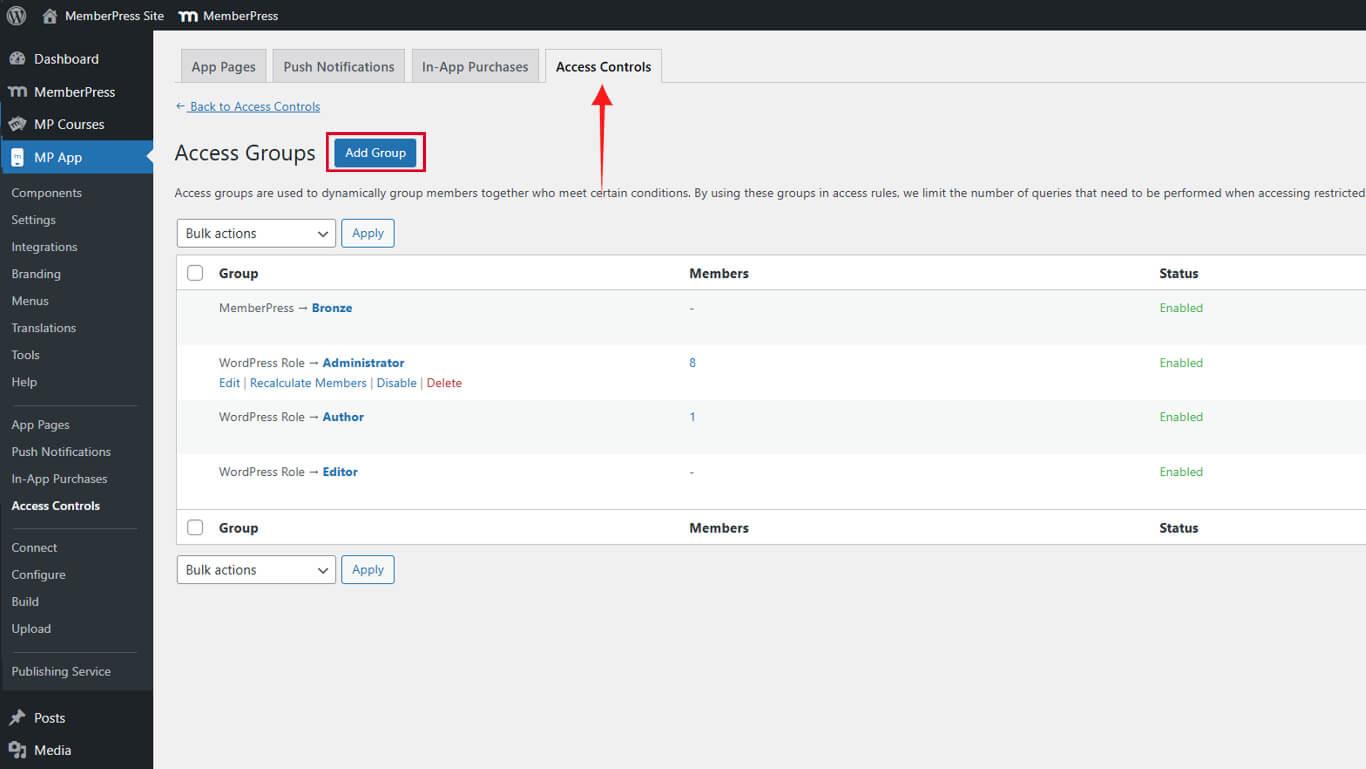The image size is (1366, 769).
Task: Click the MP App phone icon
Action: click(x=17, y=157)
